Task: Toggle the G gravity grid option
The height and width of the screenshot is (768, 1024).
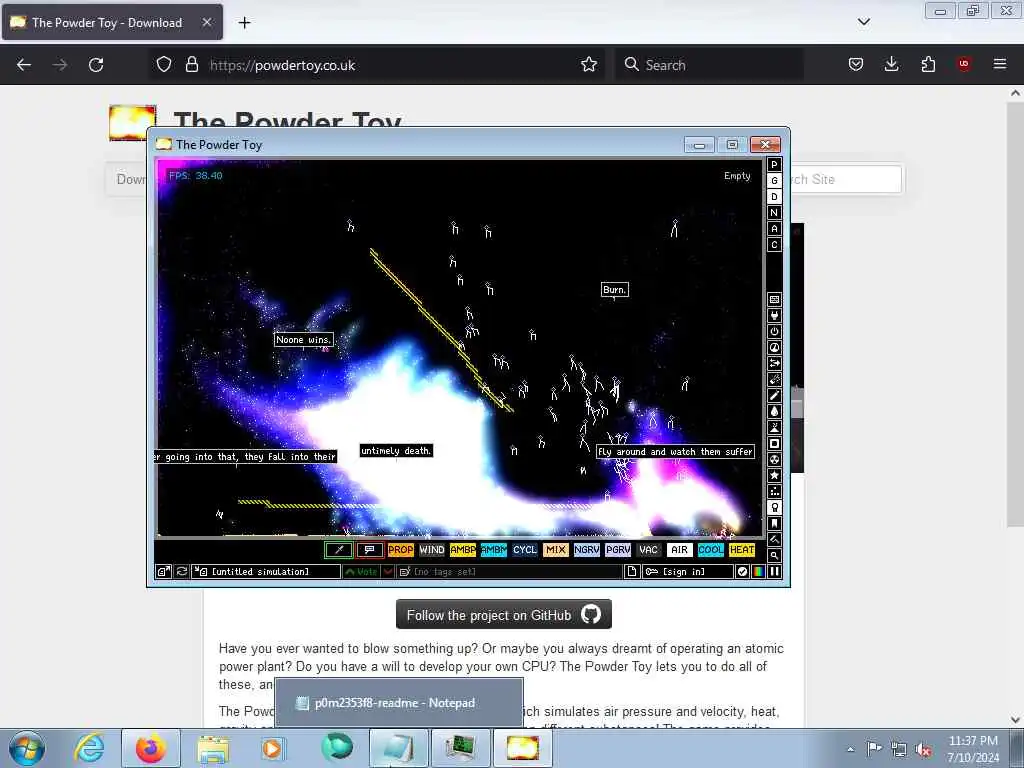Action: 774,180
